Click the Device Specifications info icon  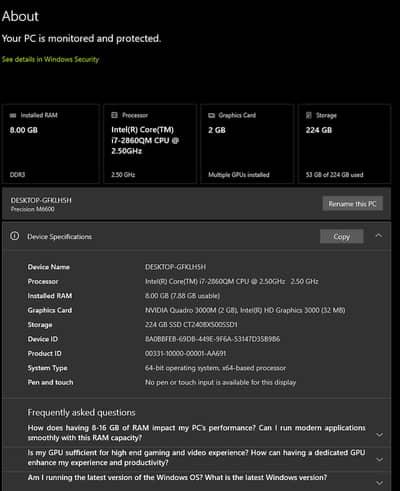[x=14, y=236]
